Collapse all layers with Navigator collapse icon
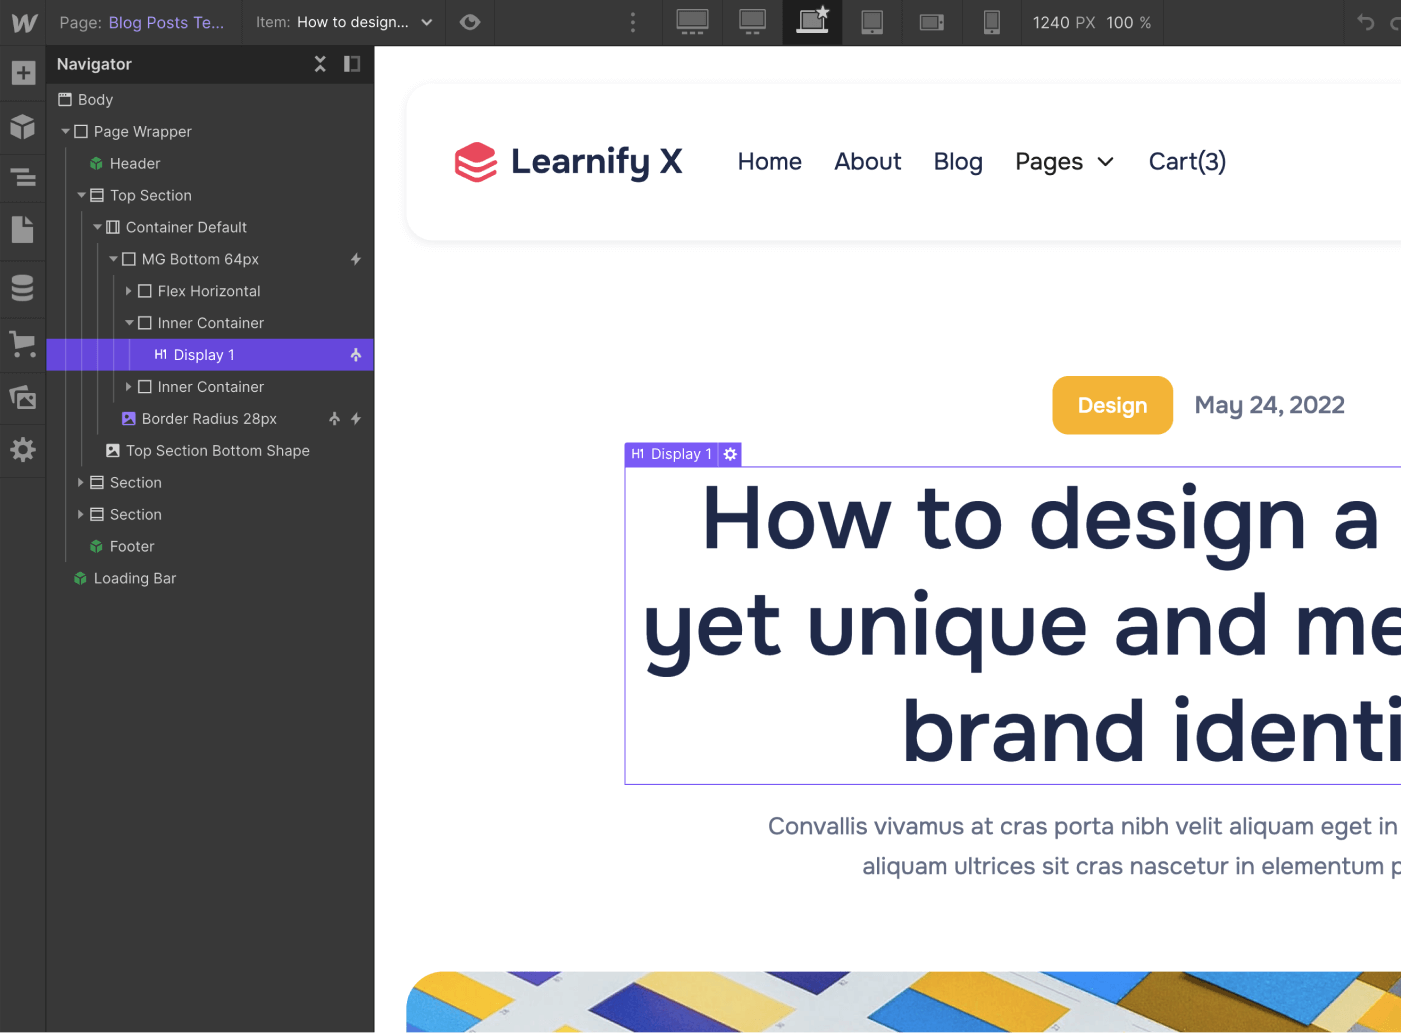The image size is (1401, 1033). (x=320, y=63)
